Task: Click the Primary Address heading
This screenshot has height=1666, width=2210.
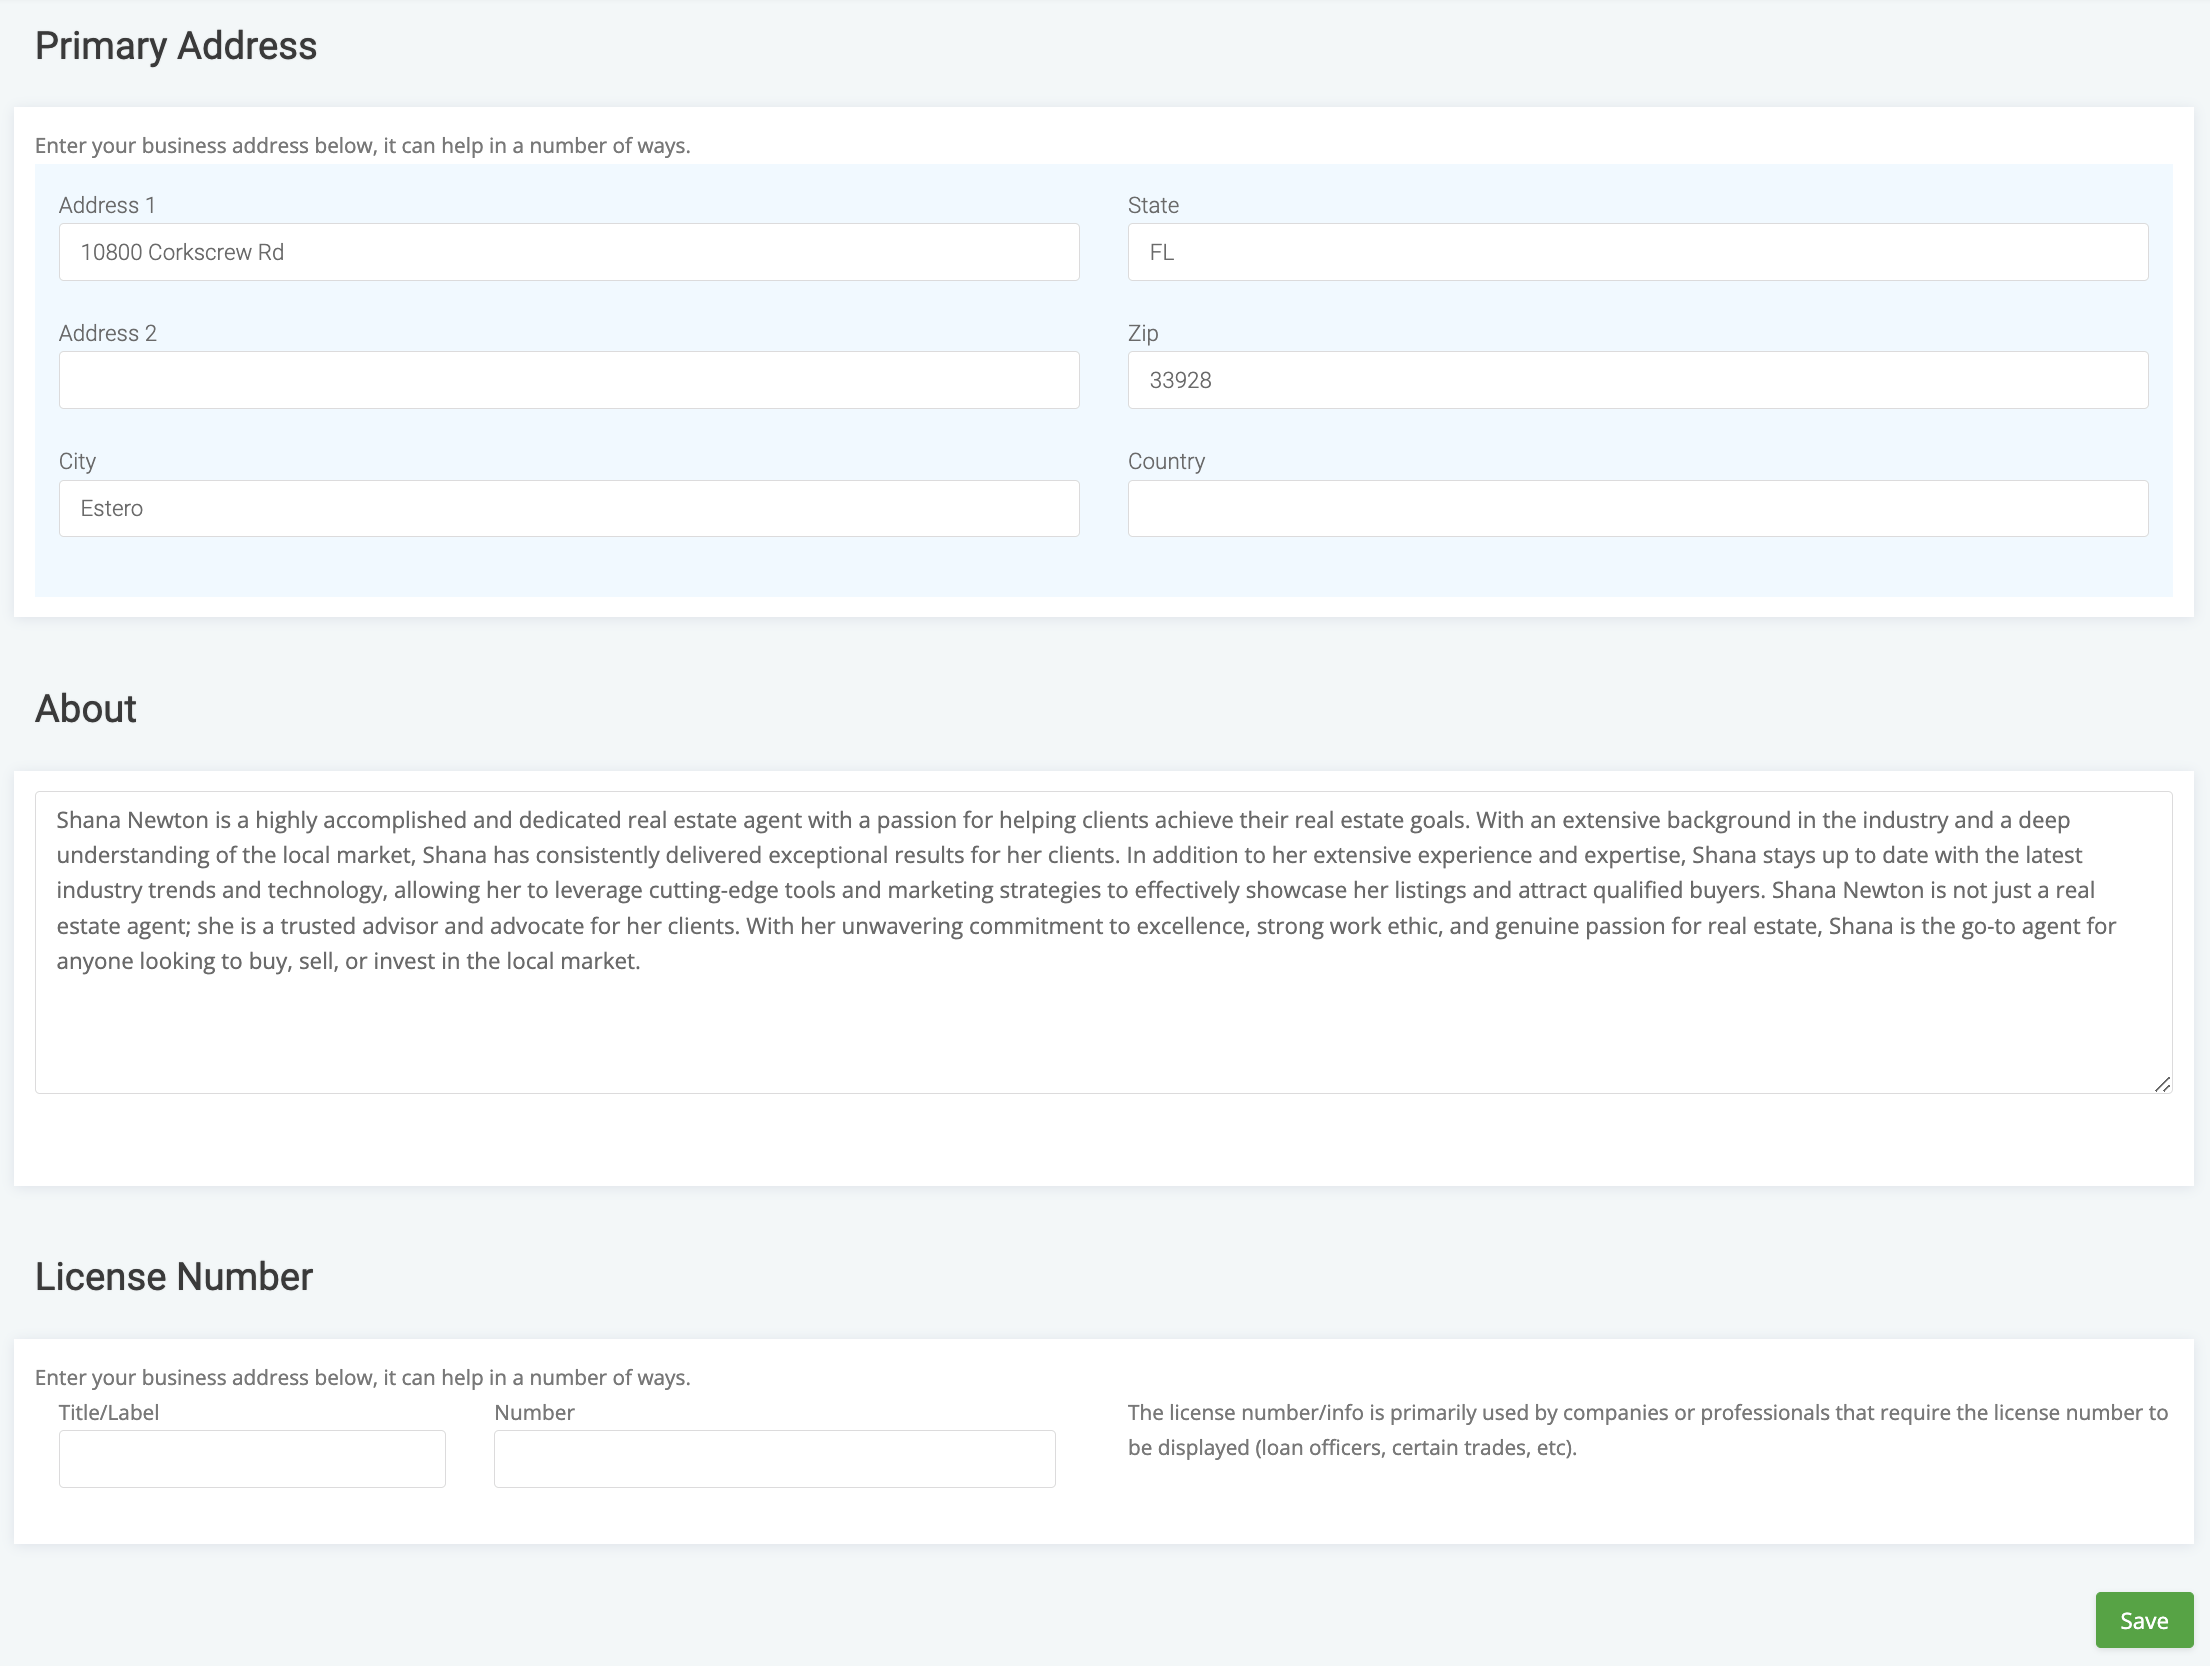Action: 176,46
